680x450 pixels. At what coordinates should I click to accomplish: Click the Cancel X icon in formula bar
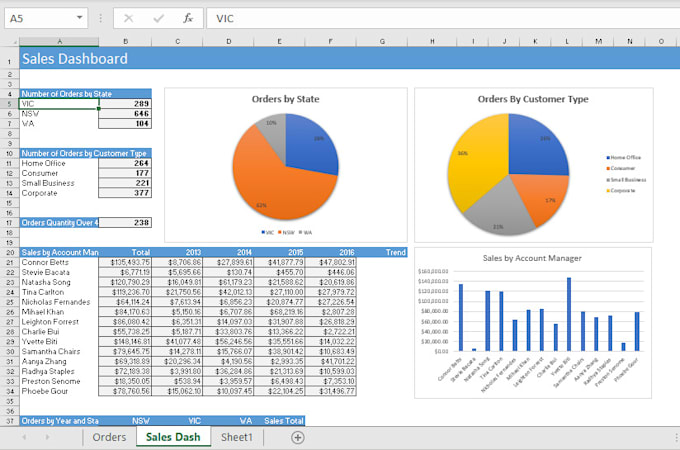129,18
